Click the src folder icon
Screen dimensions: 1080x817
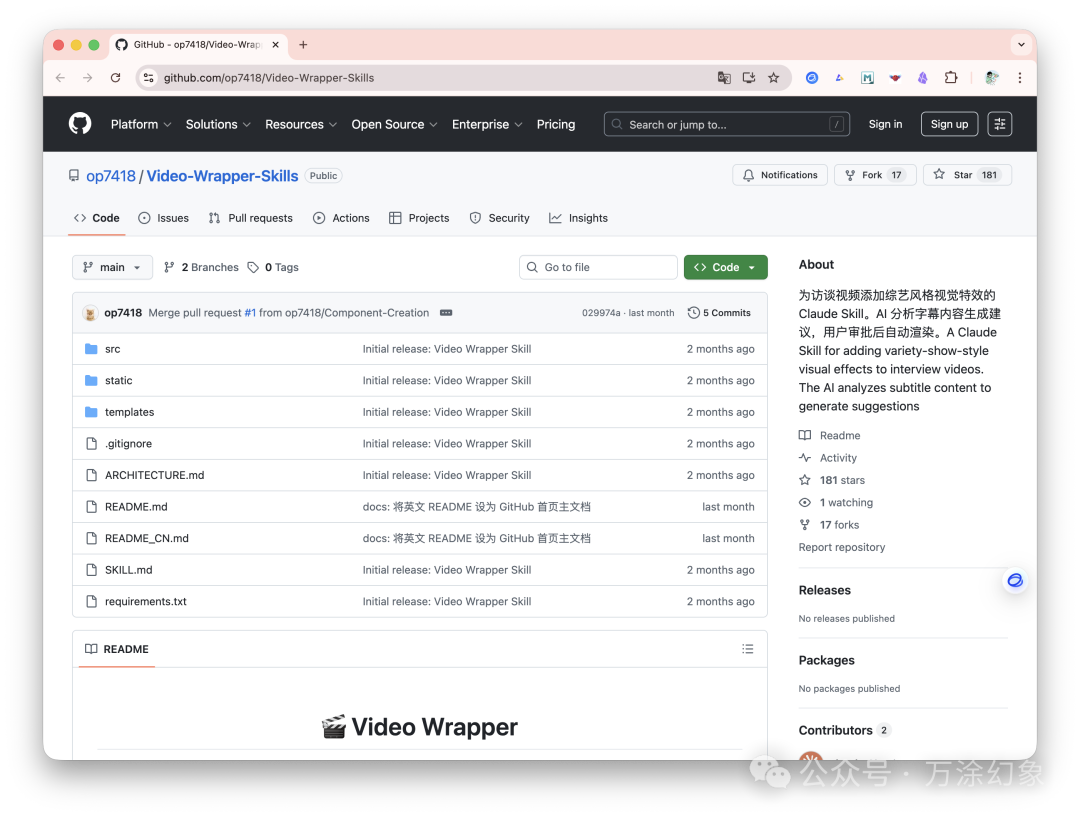(x=91, y=349)
